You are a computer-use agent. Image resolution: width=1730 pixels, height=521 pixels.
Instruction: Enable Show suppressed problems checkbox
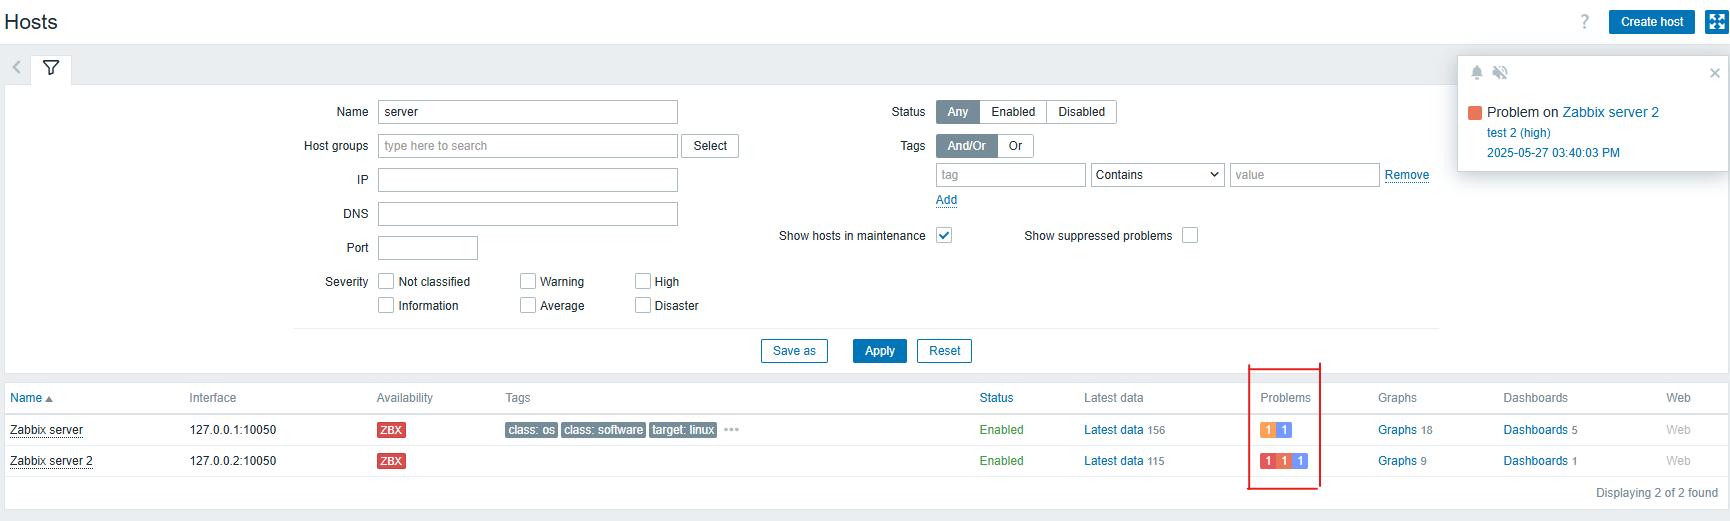1190,235
